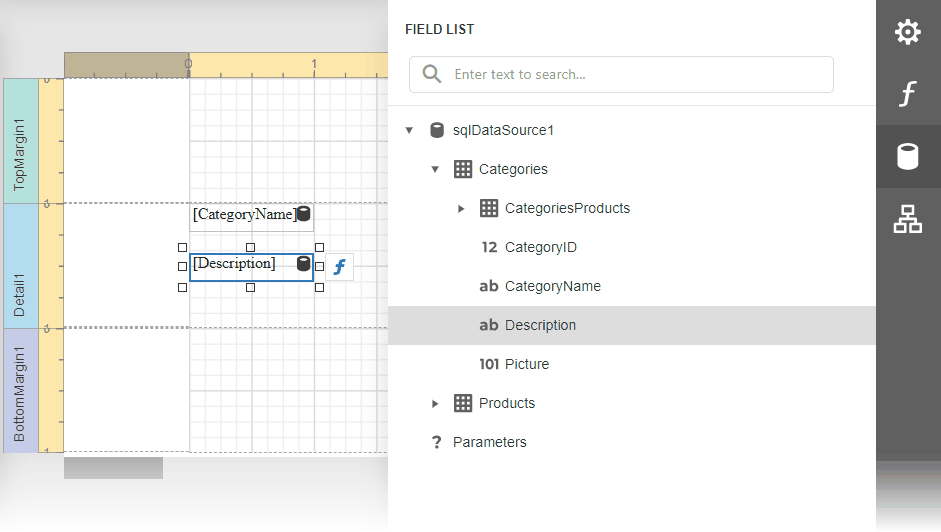Click the expression button beside Description label

[x=340, y=267]
